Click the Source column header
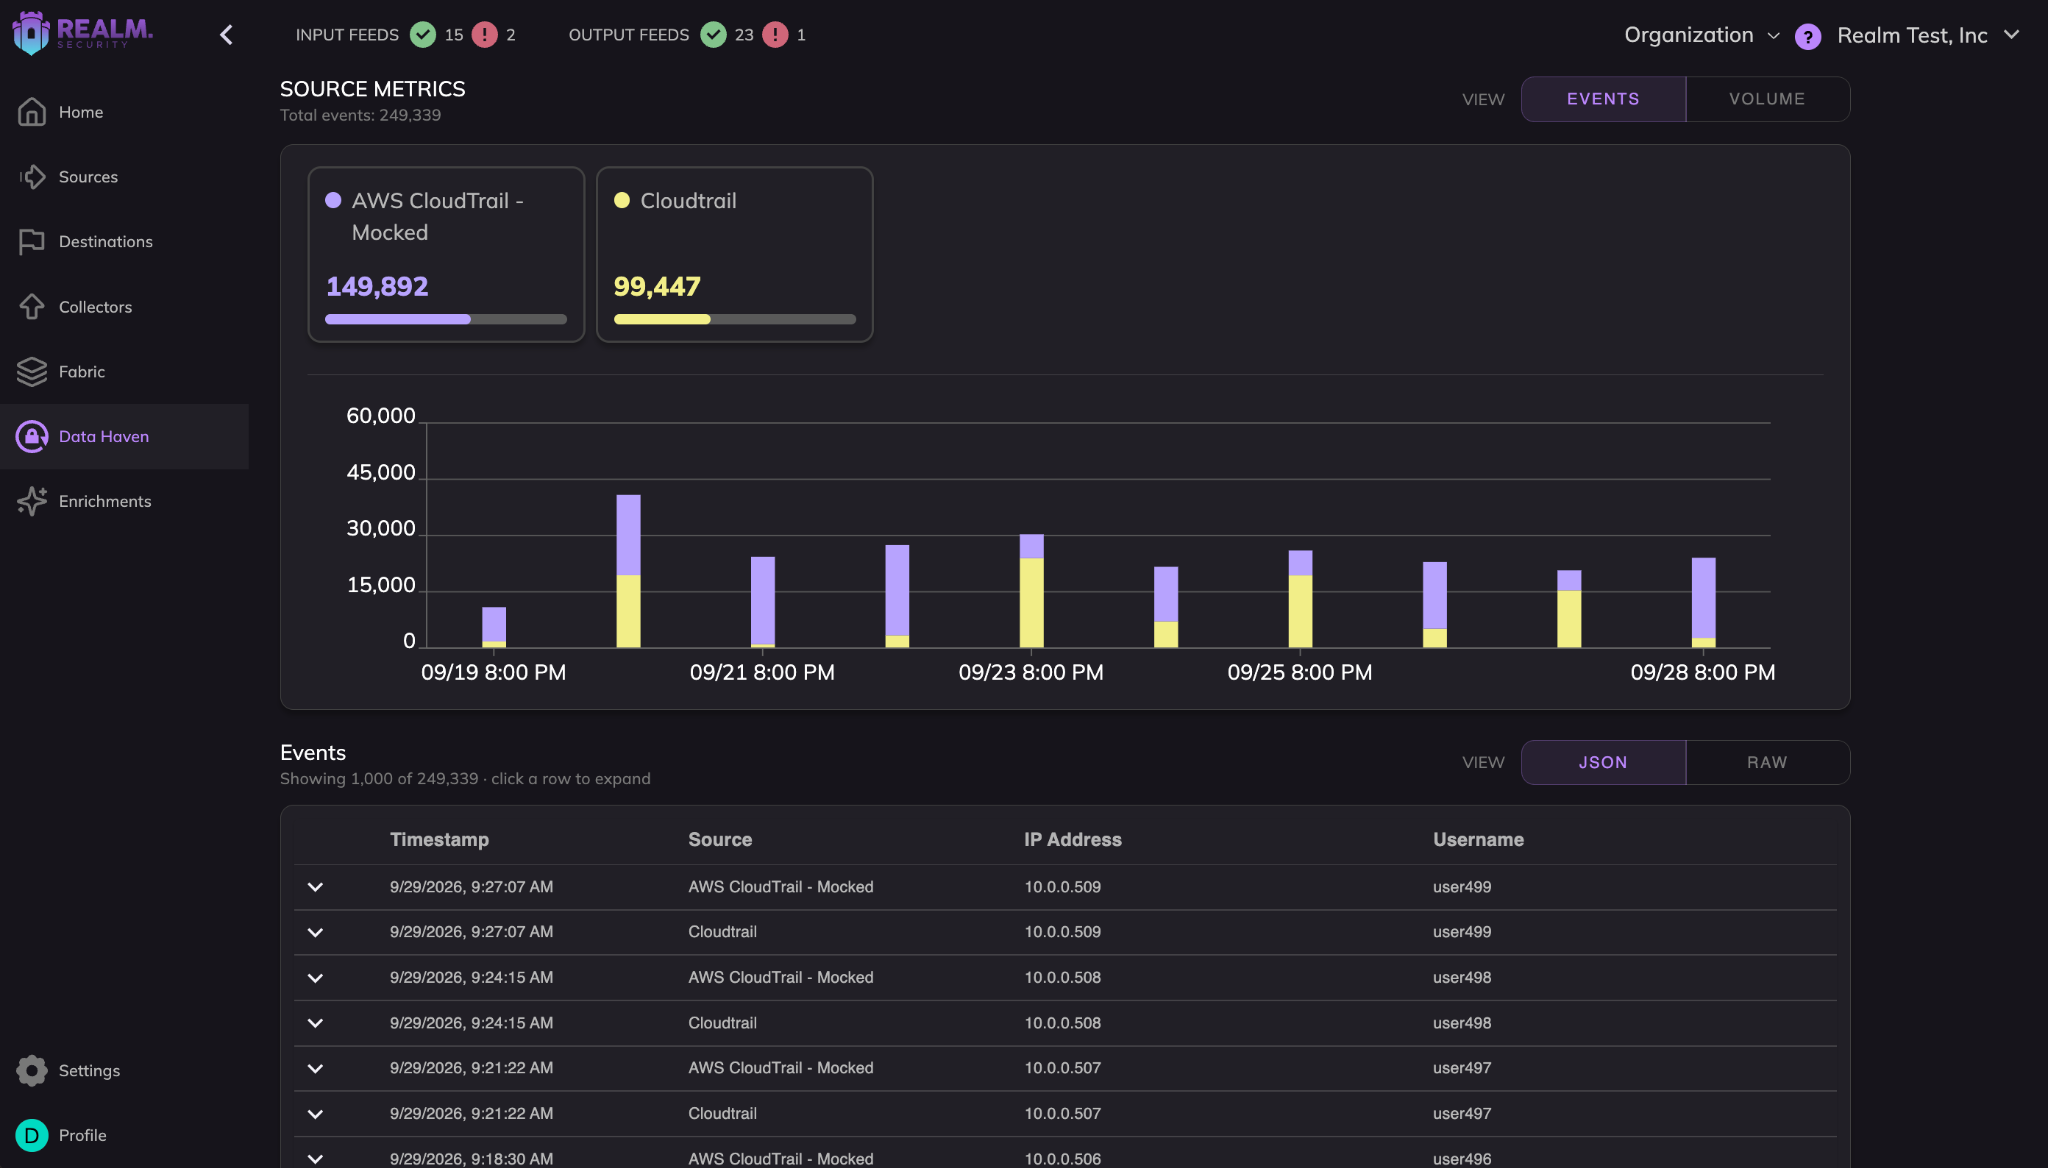This screenshot has height=1168, width=2048. pyautogui.click(x=720, y=840)
